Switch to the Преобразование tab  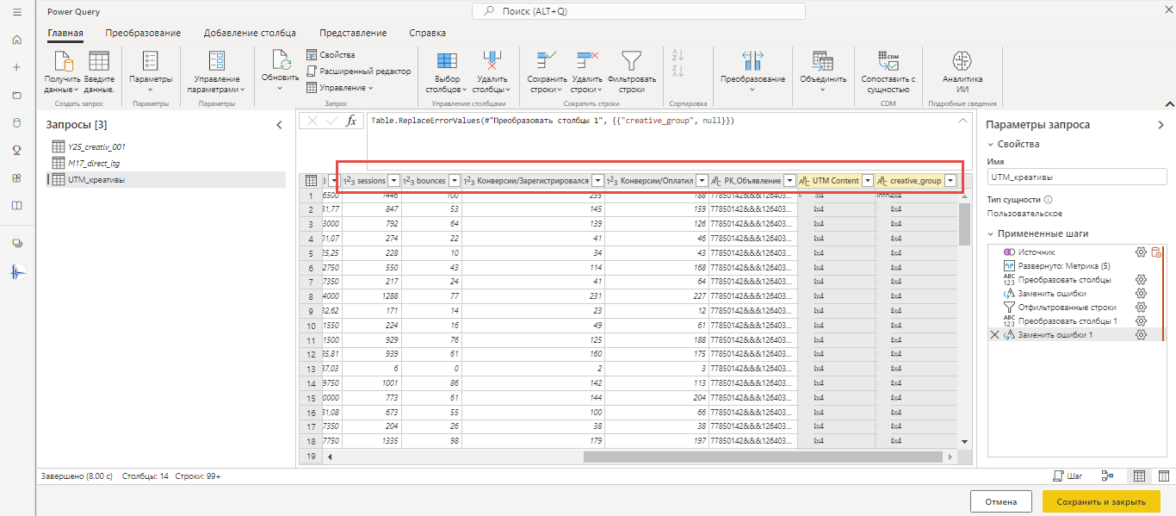coord(143,33)
